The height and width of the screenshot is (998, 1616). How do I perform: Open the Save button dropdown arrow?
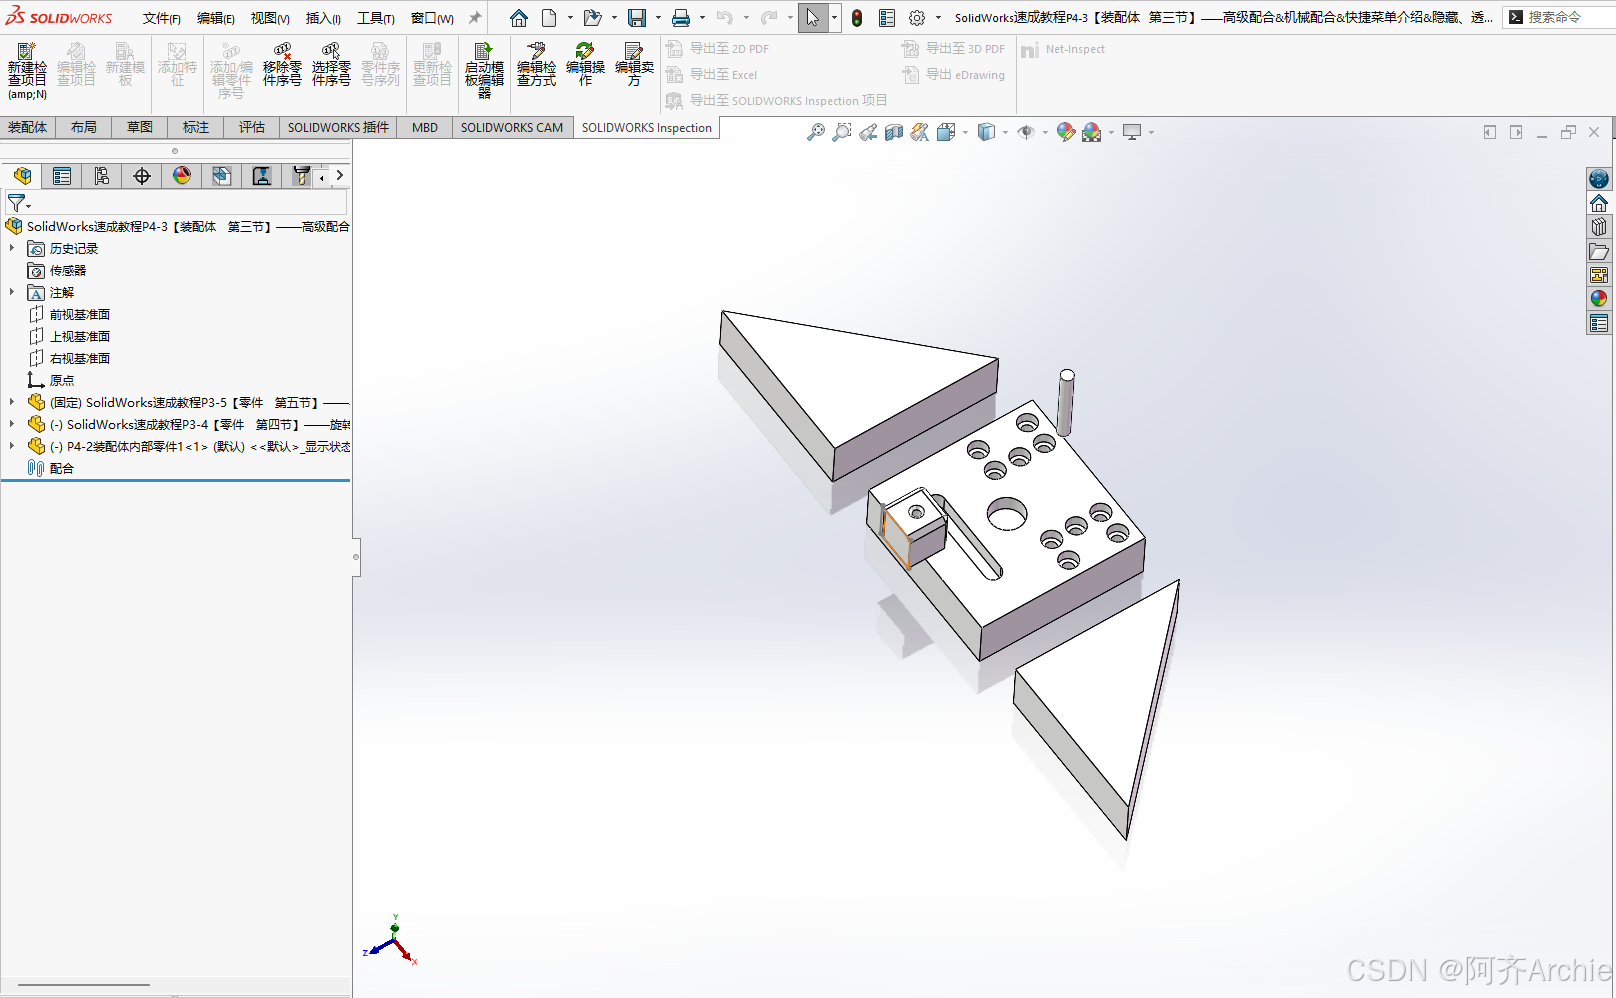click(658, 18)
